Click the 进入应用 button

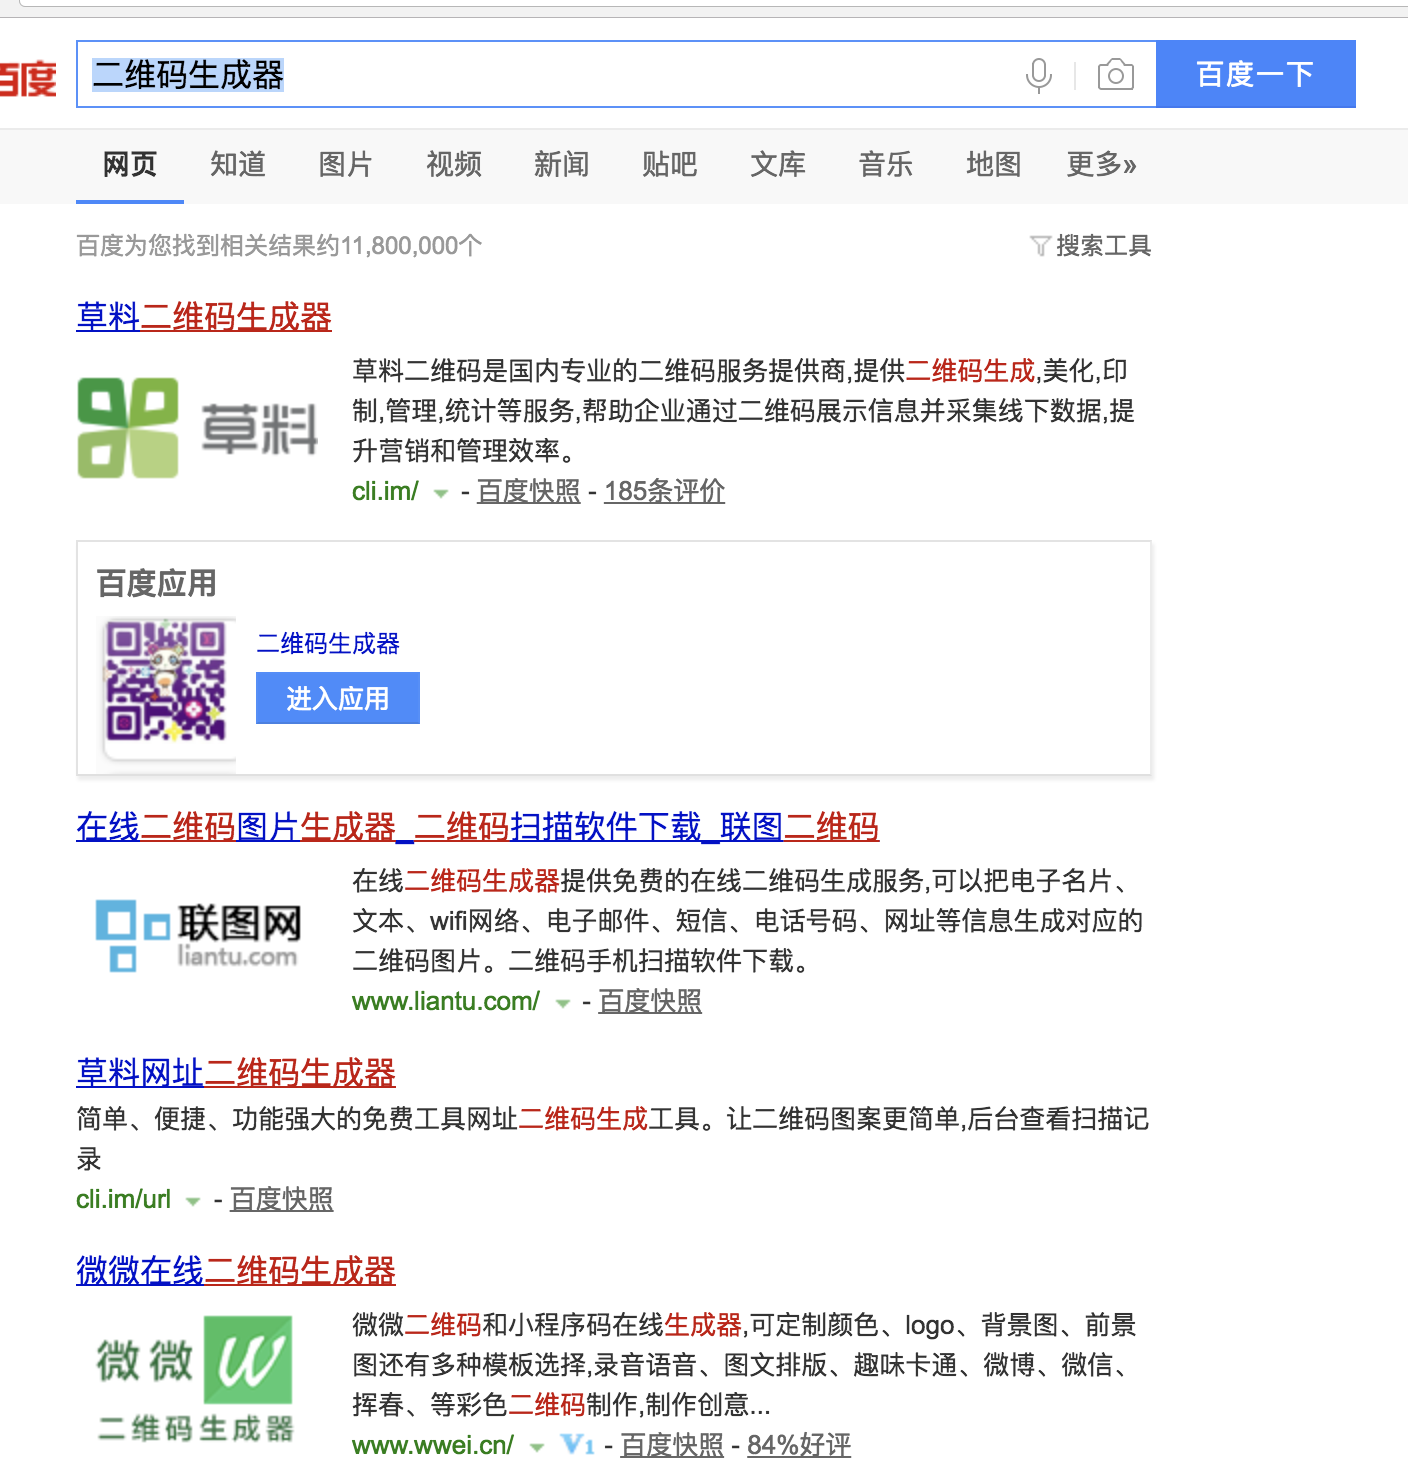(x=338, y=698)
